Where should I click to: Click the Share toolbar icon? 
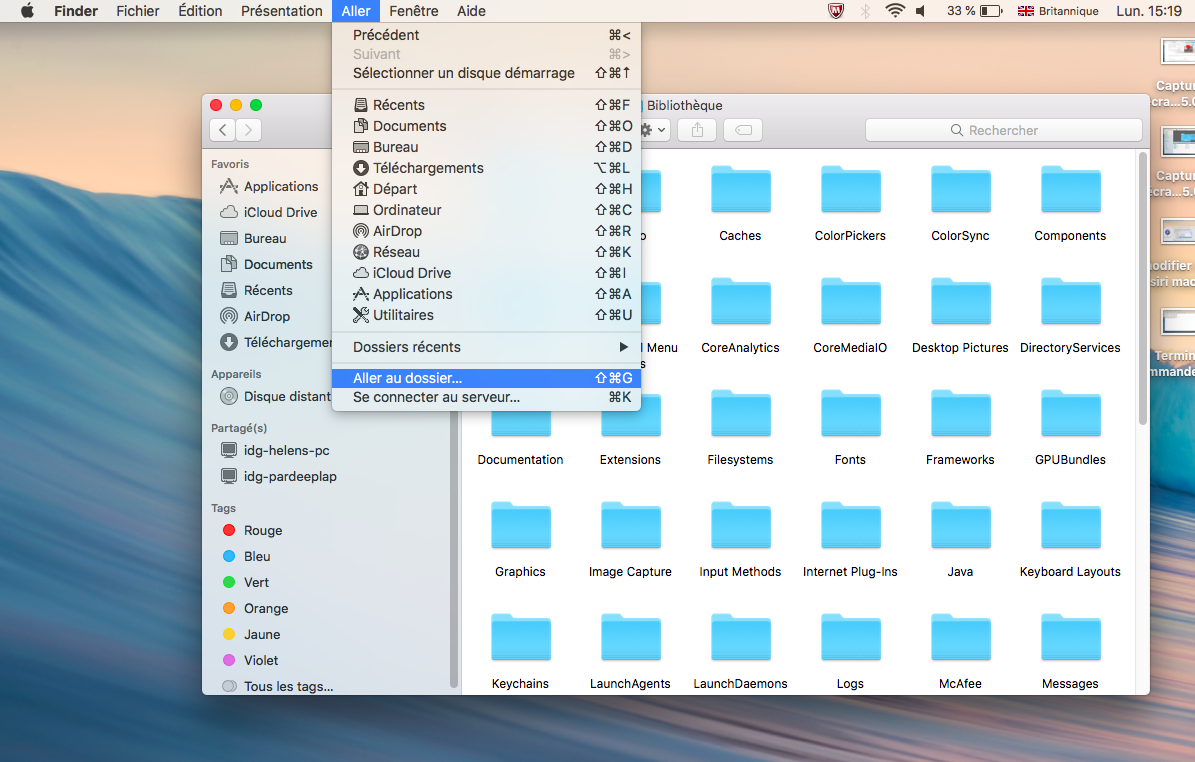(x=697, y=130)
